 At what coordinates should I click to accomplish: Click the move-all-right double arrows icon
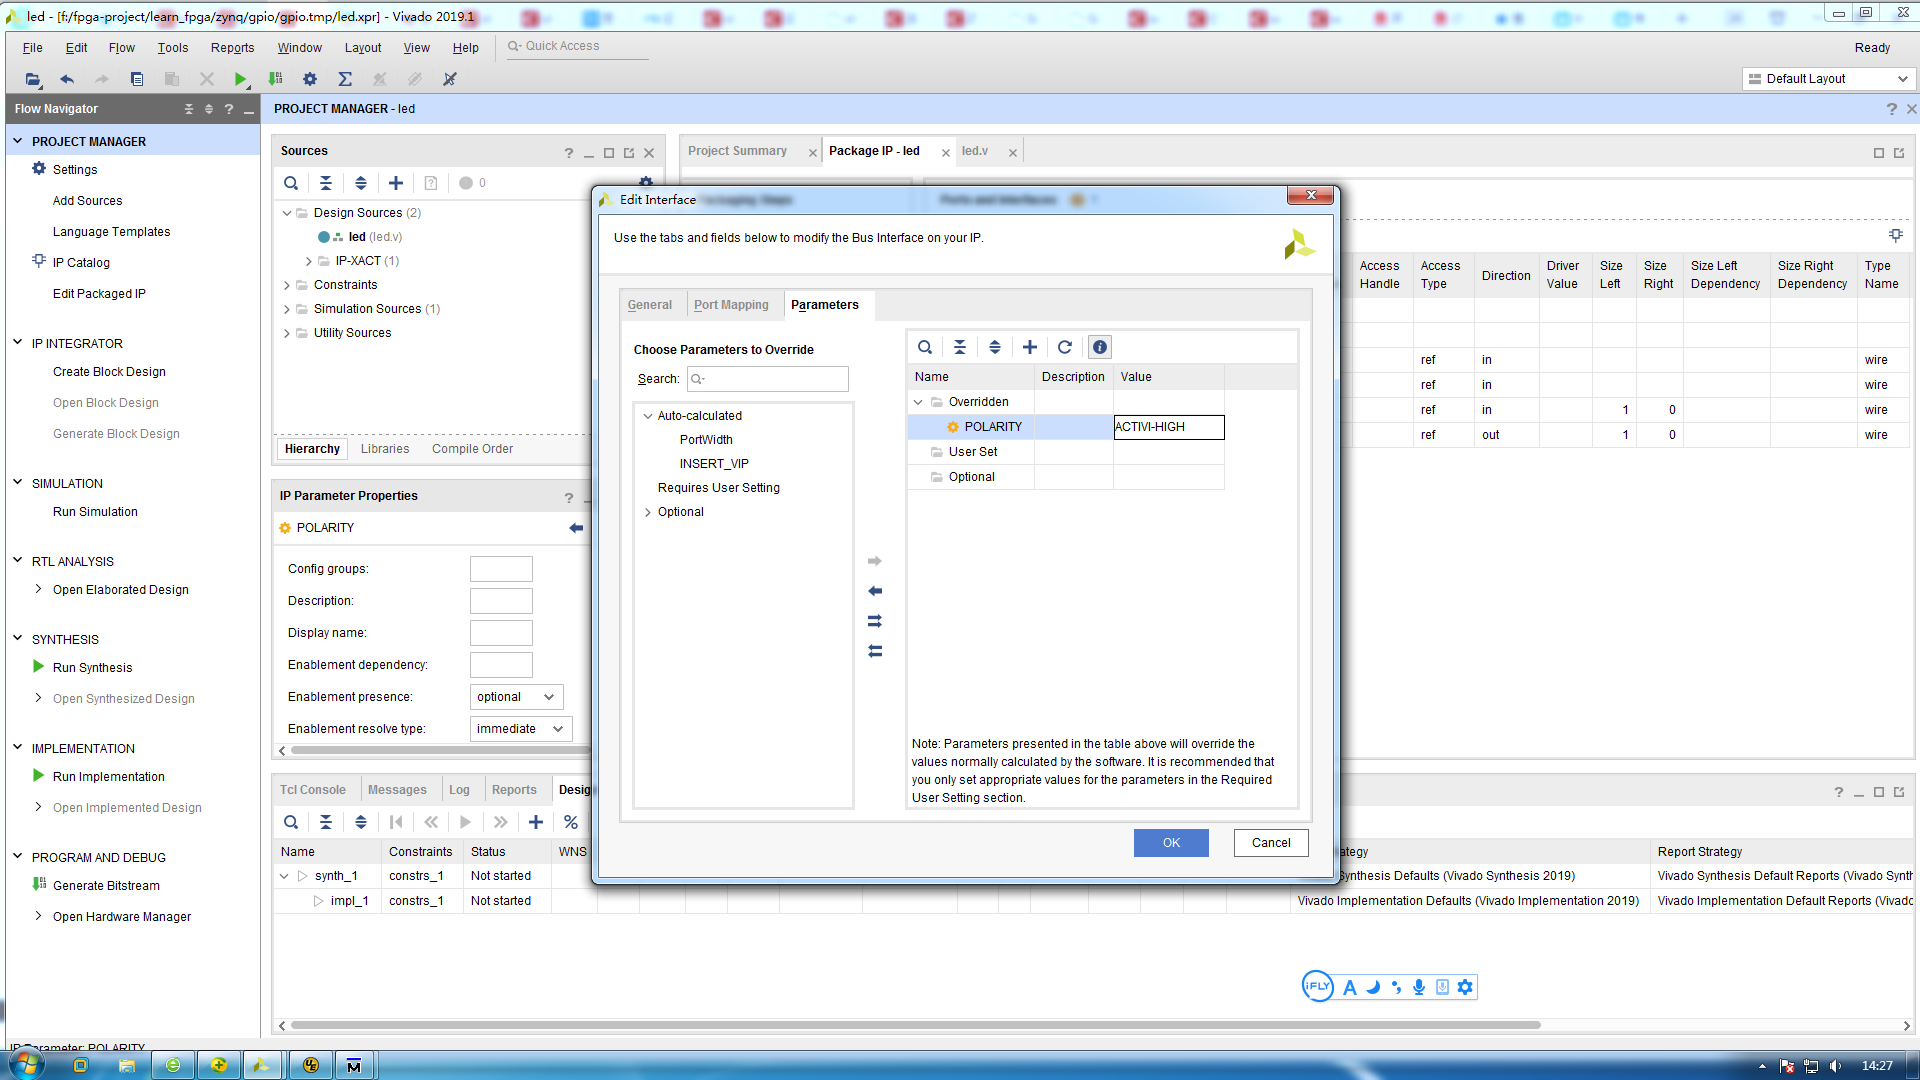click(x=875, y=621)
